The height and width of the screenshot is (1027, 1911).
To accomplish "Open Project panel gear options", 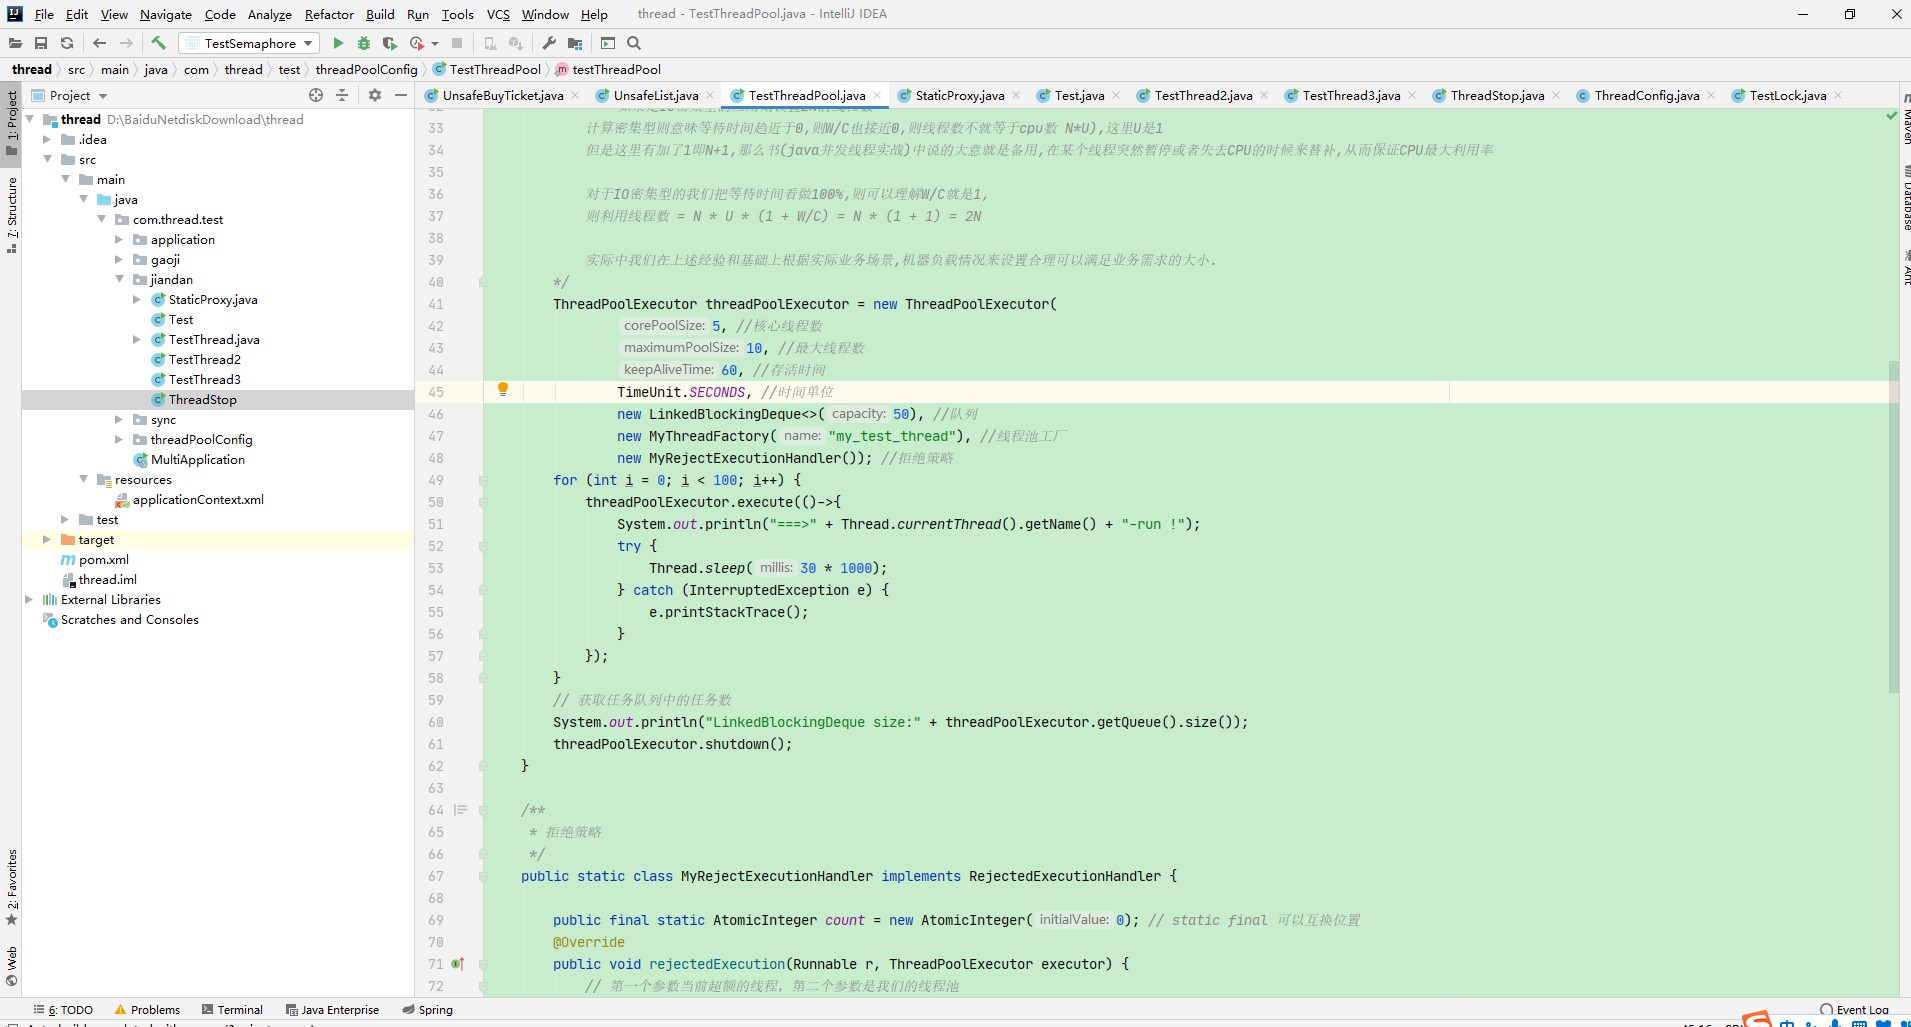I will (375, 95).
